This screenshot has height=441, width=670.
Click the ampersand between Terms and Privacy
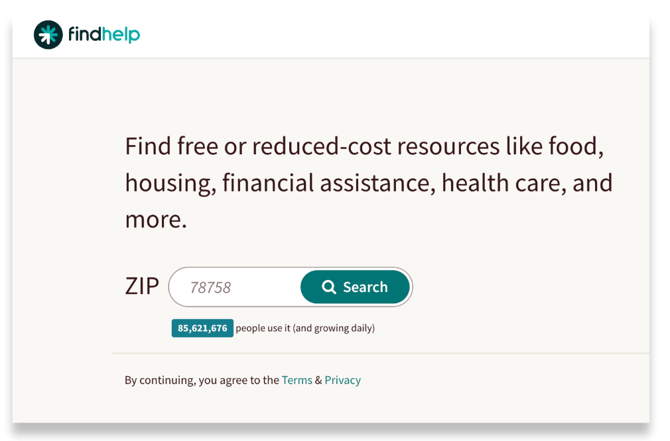319,380
